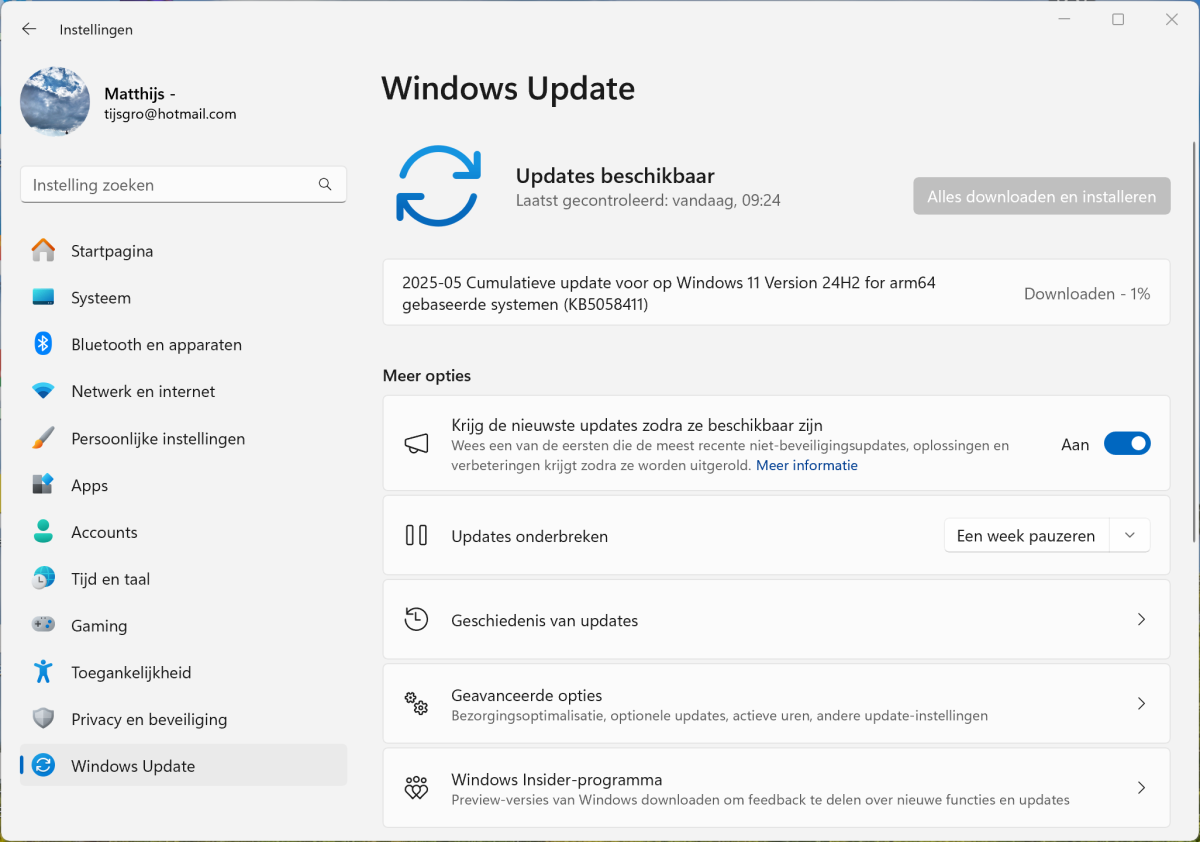The image size is (1200, 842).
Task: Go to the Systeem settings page
Action: coord(101,298)
